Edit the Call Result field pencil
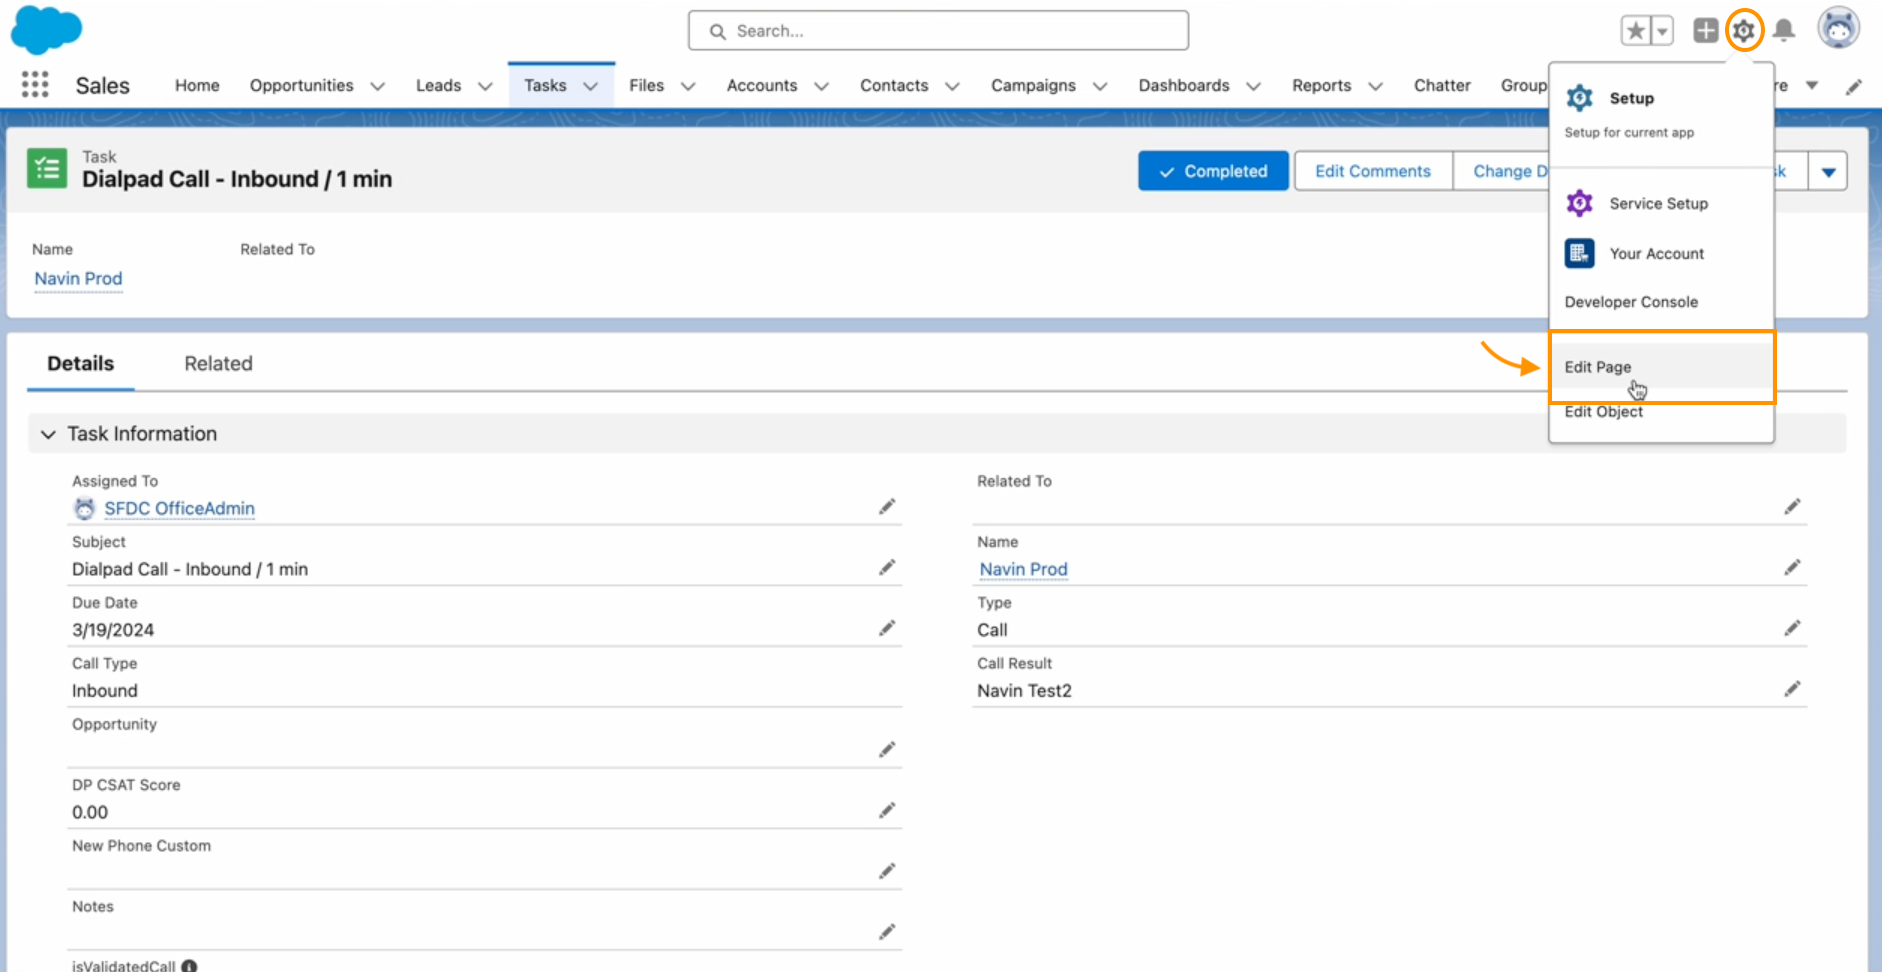This screenshot has height=972, width=1882. [1792, 689]
